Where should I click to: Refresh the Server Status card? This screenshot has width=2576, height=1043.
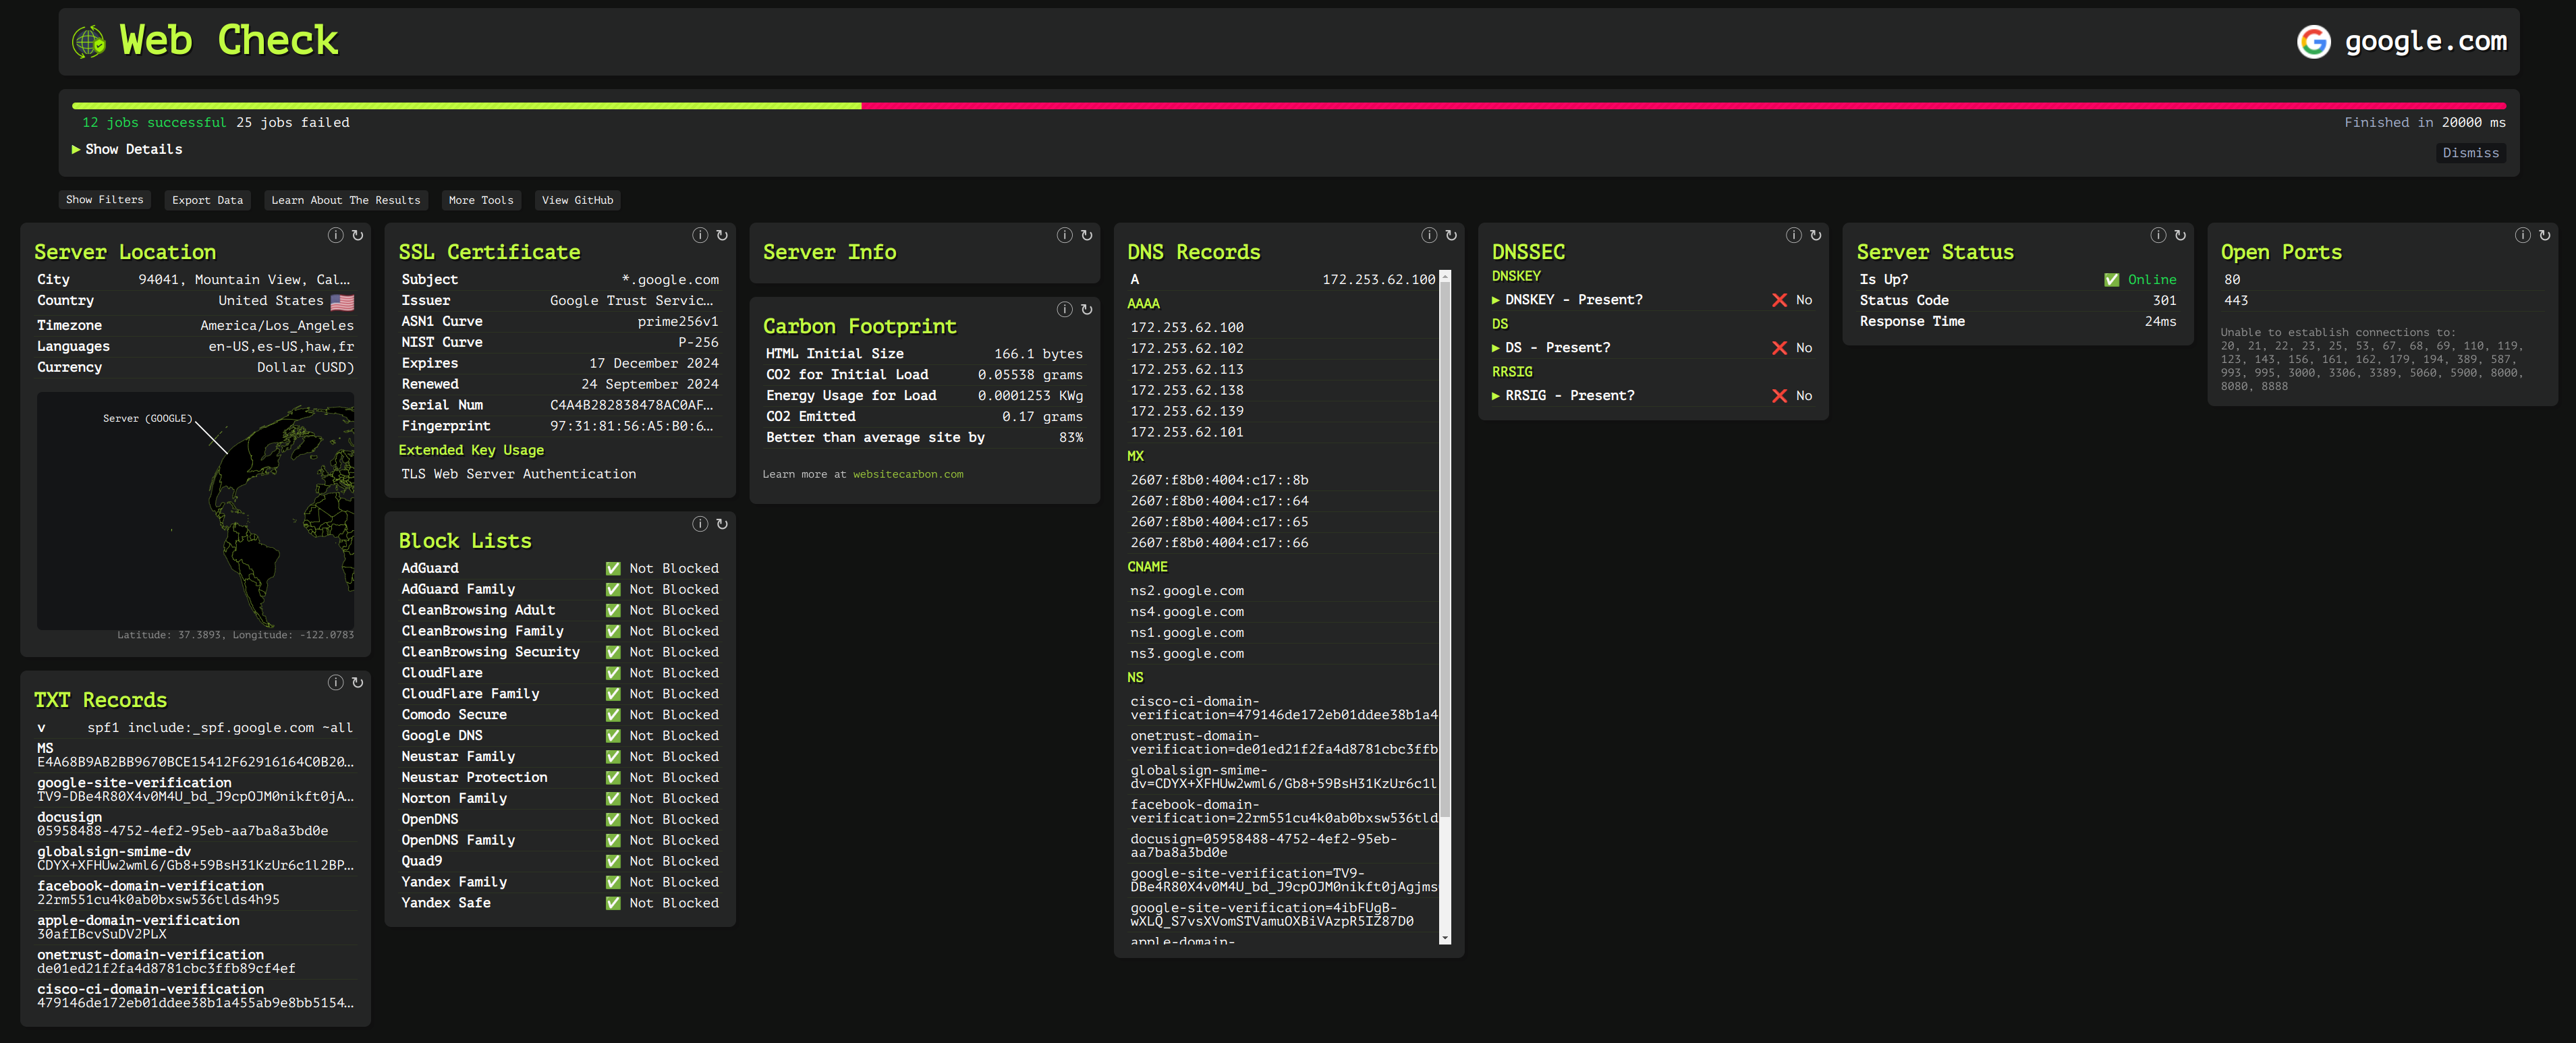pos(2180,235)
